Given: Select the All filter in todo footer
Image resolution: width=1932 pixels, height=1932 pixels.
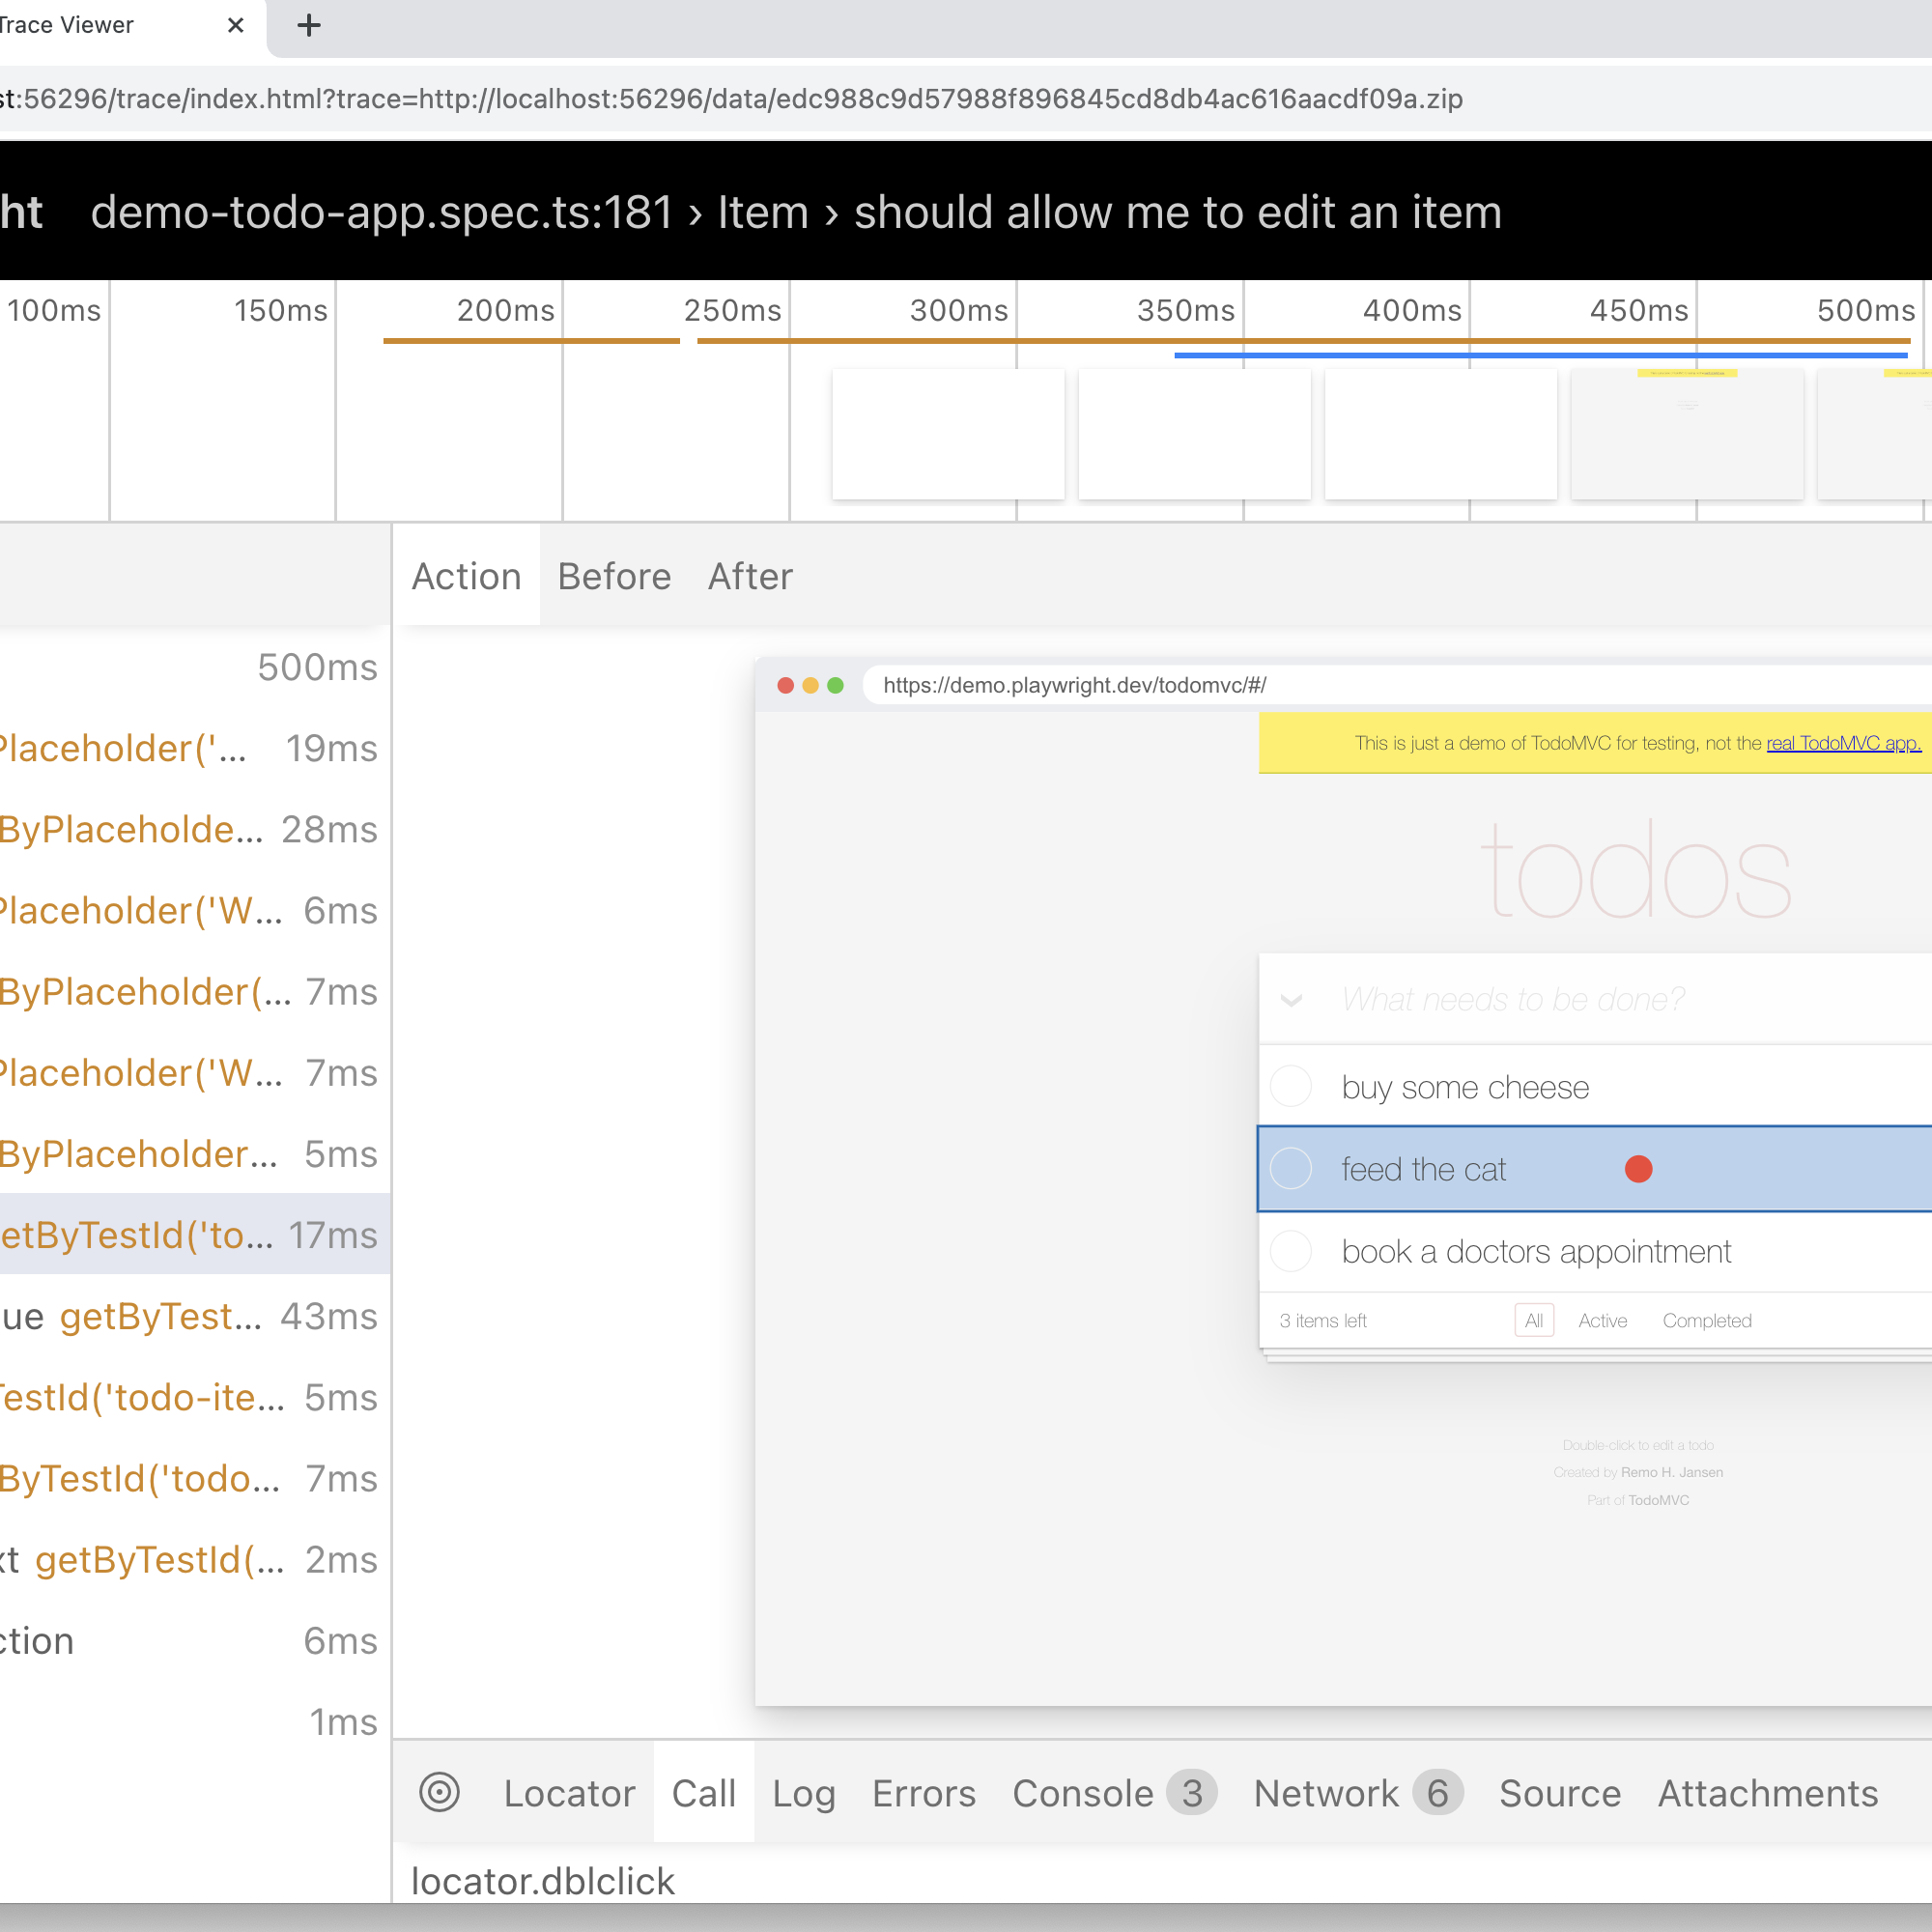Looking at the screenshot, I should coord(1533,1320).
